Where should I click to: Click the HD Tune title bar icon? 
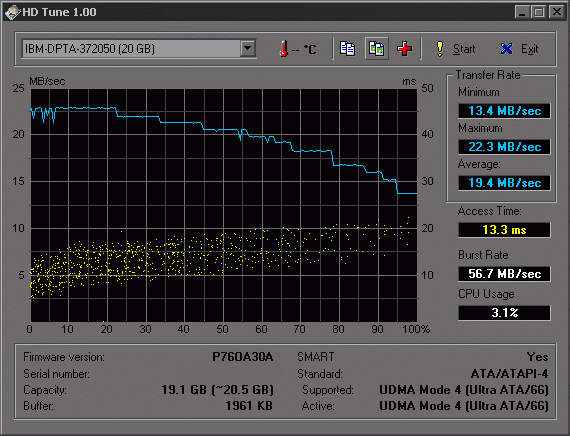(x=12, y=12)
